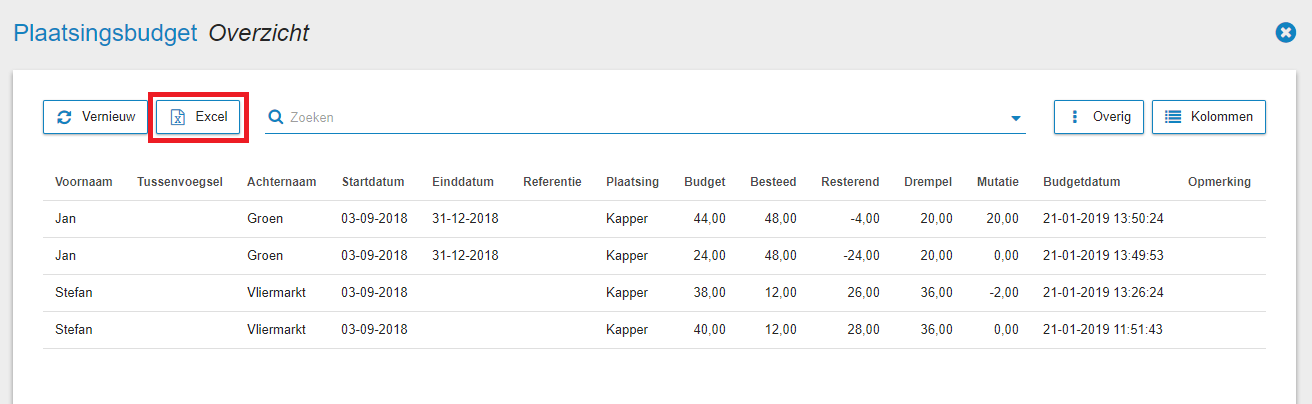1312x404 pixels.
Task: Click the magnifying glass search icon
Action: point(276,117)
